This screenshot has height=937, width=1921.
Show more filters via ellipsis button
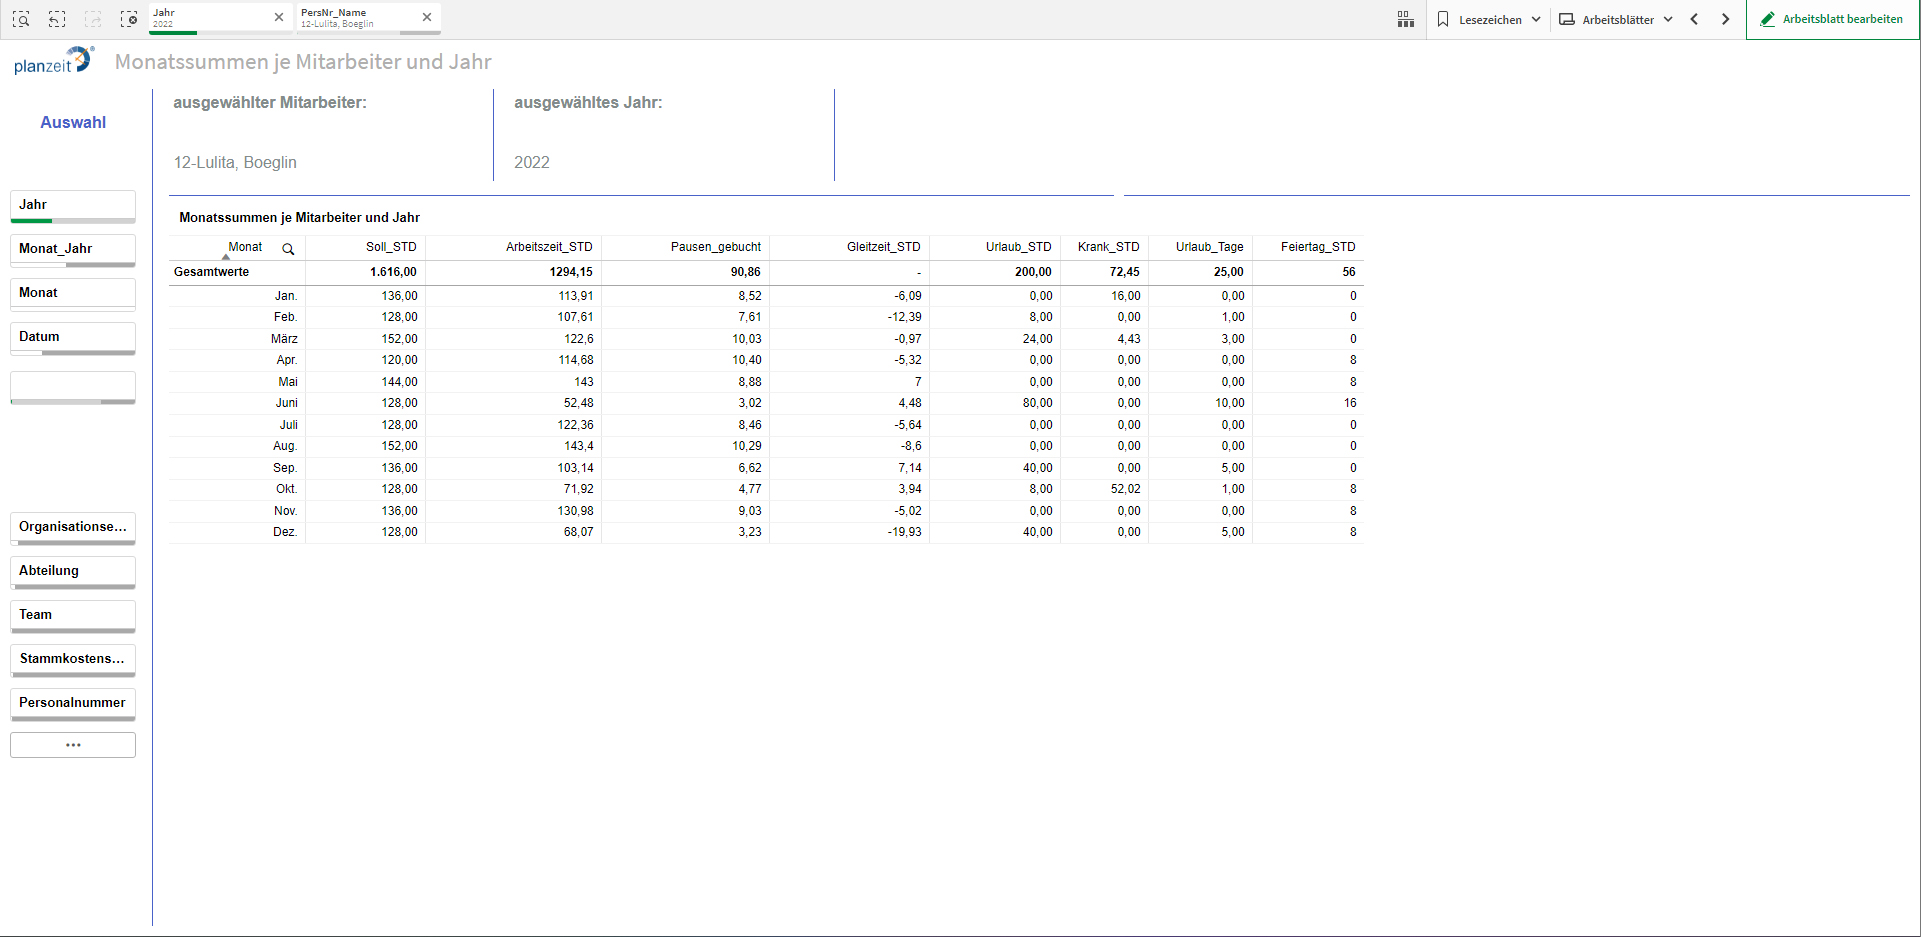[x=72, y=745]
